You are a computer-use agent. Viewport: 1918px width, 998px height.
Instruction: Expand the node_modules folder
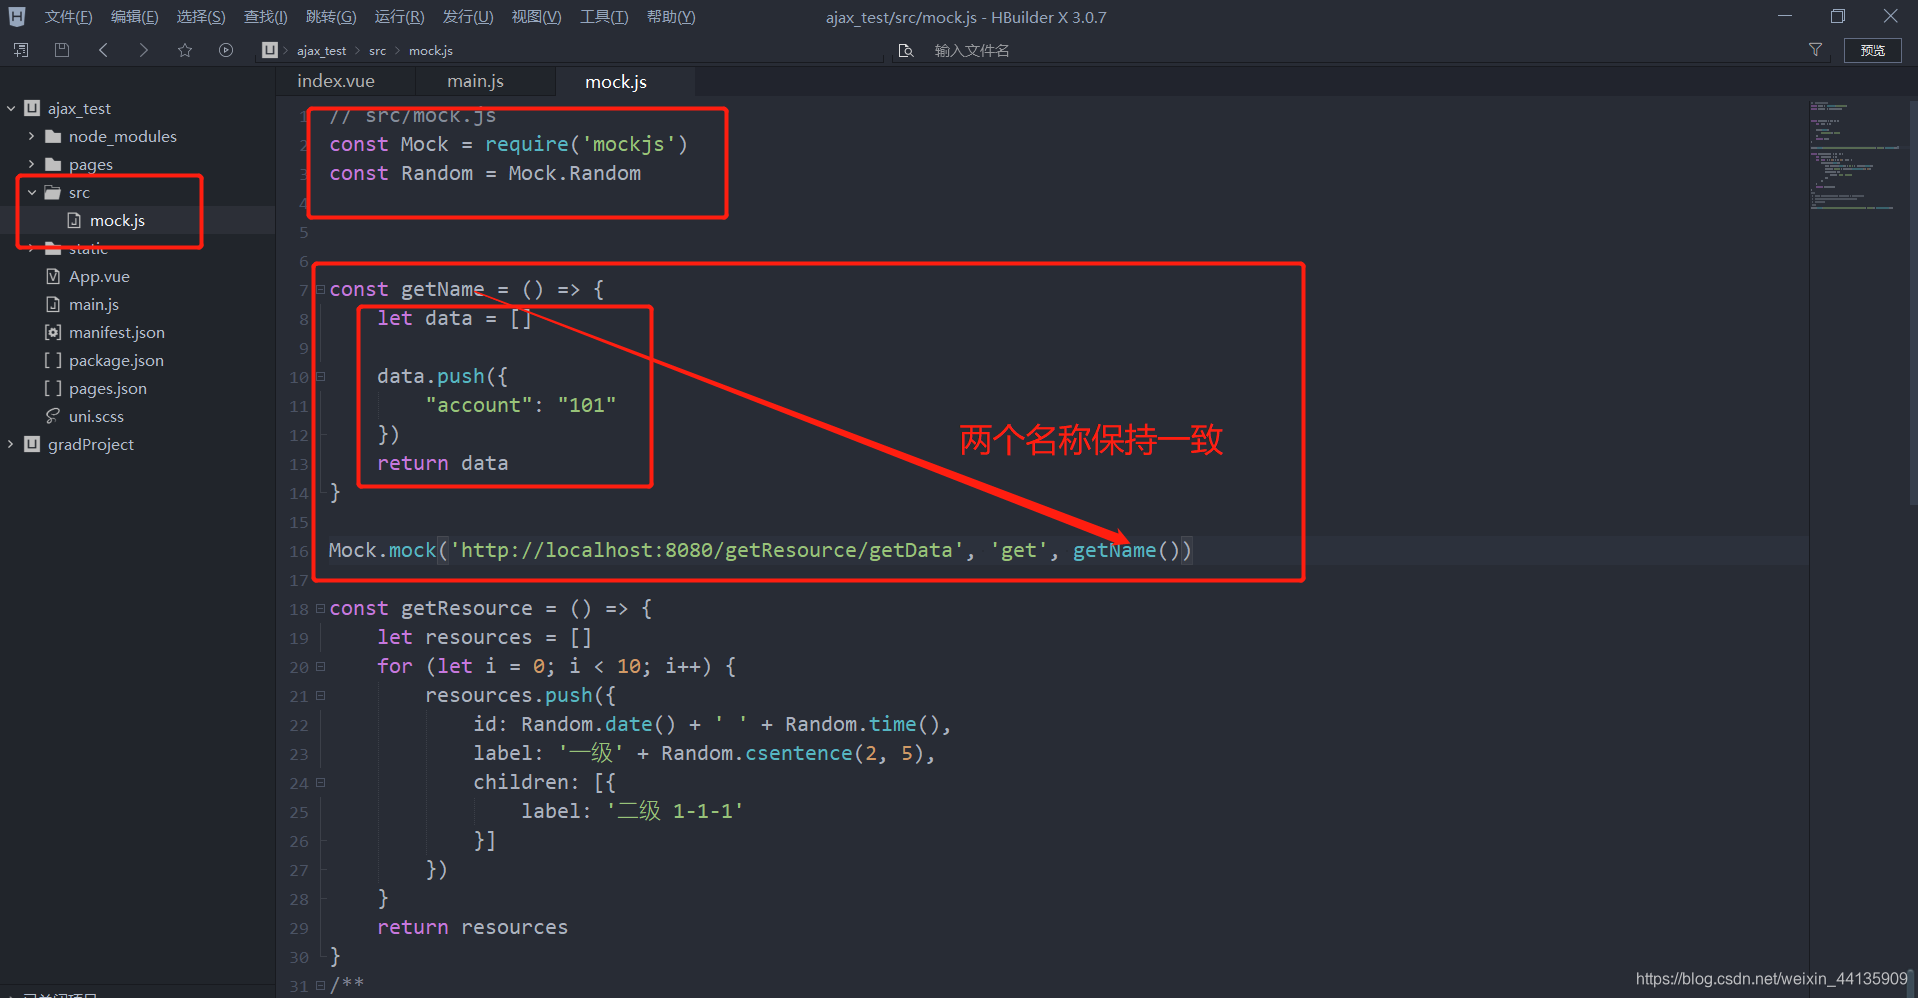tap(31, 136)
